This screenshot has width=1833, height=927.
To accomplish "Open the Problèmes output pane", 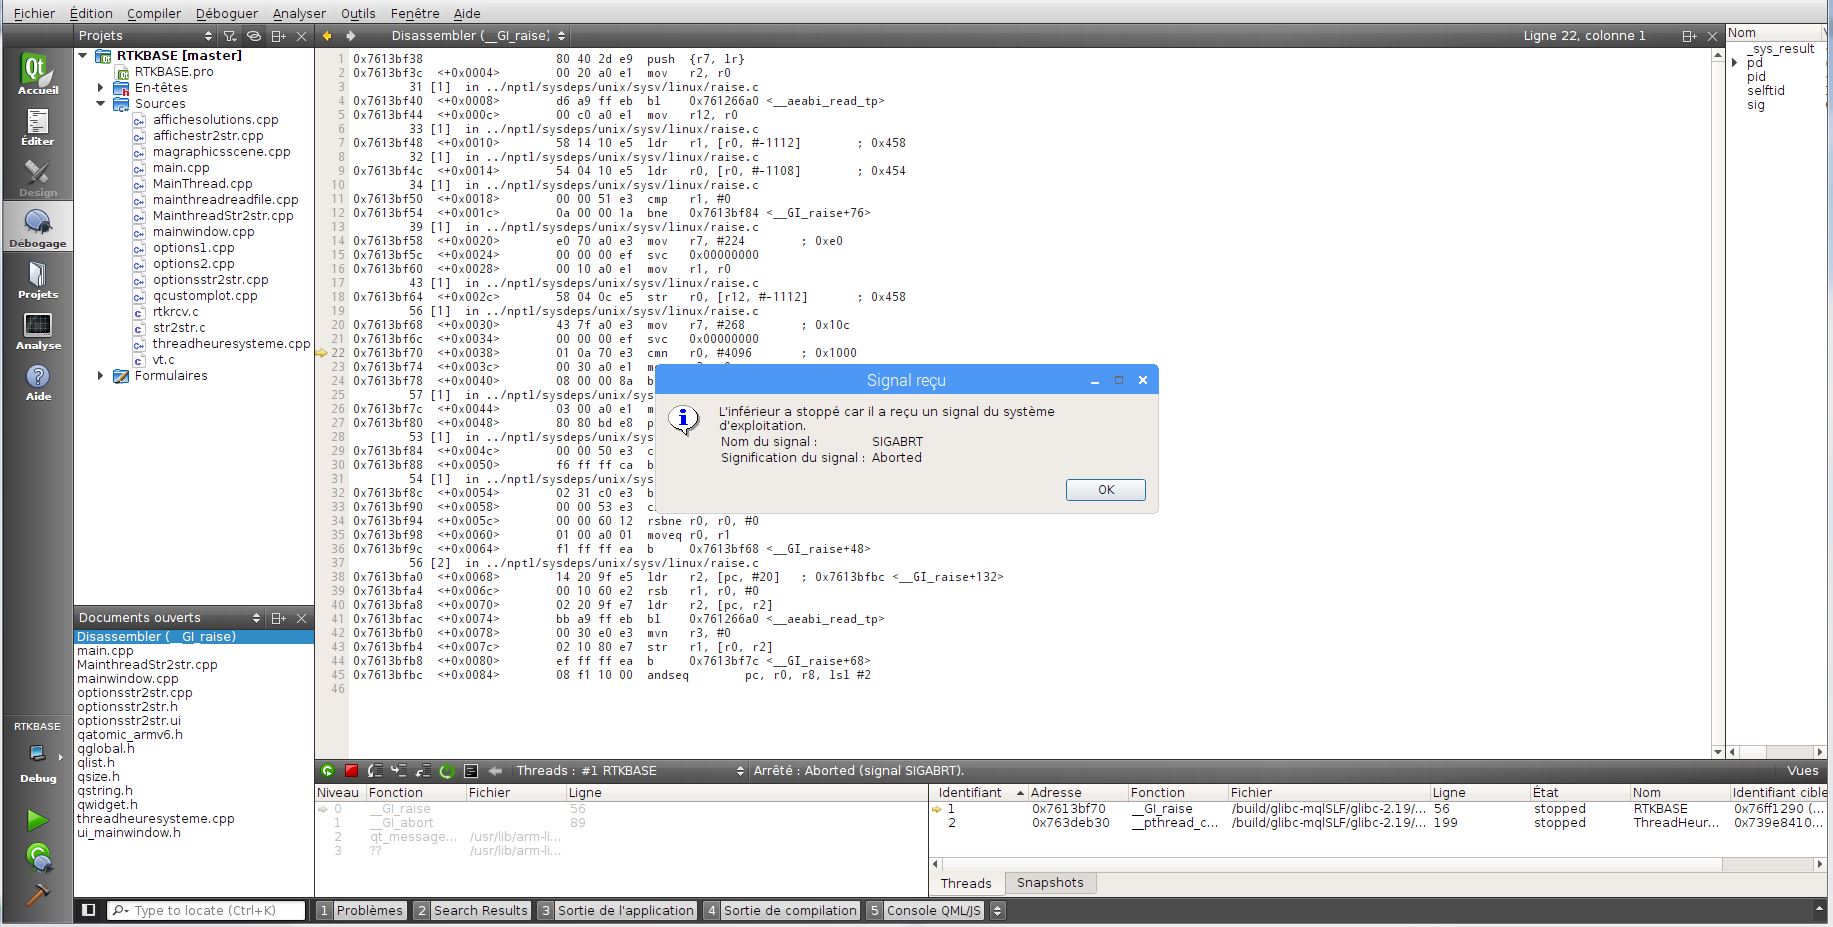I will click(369, 910).
